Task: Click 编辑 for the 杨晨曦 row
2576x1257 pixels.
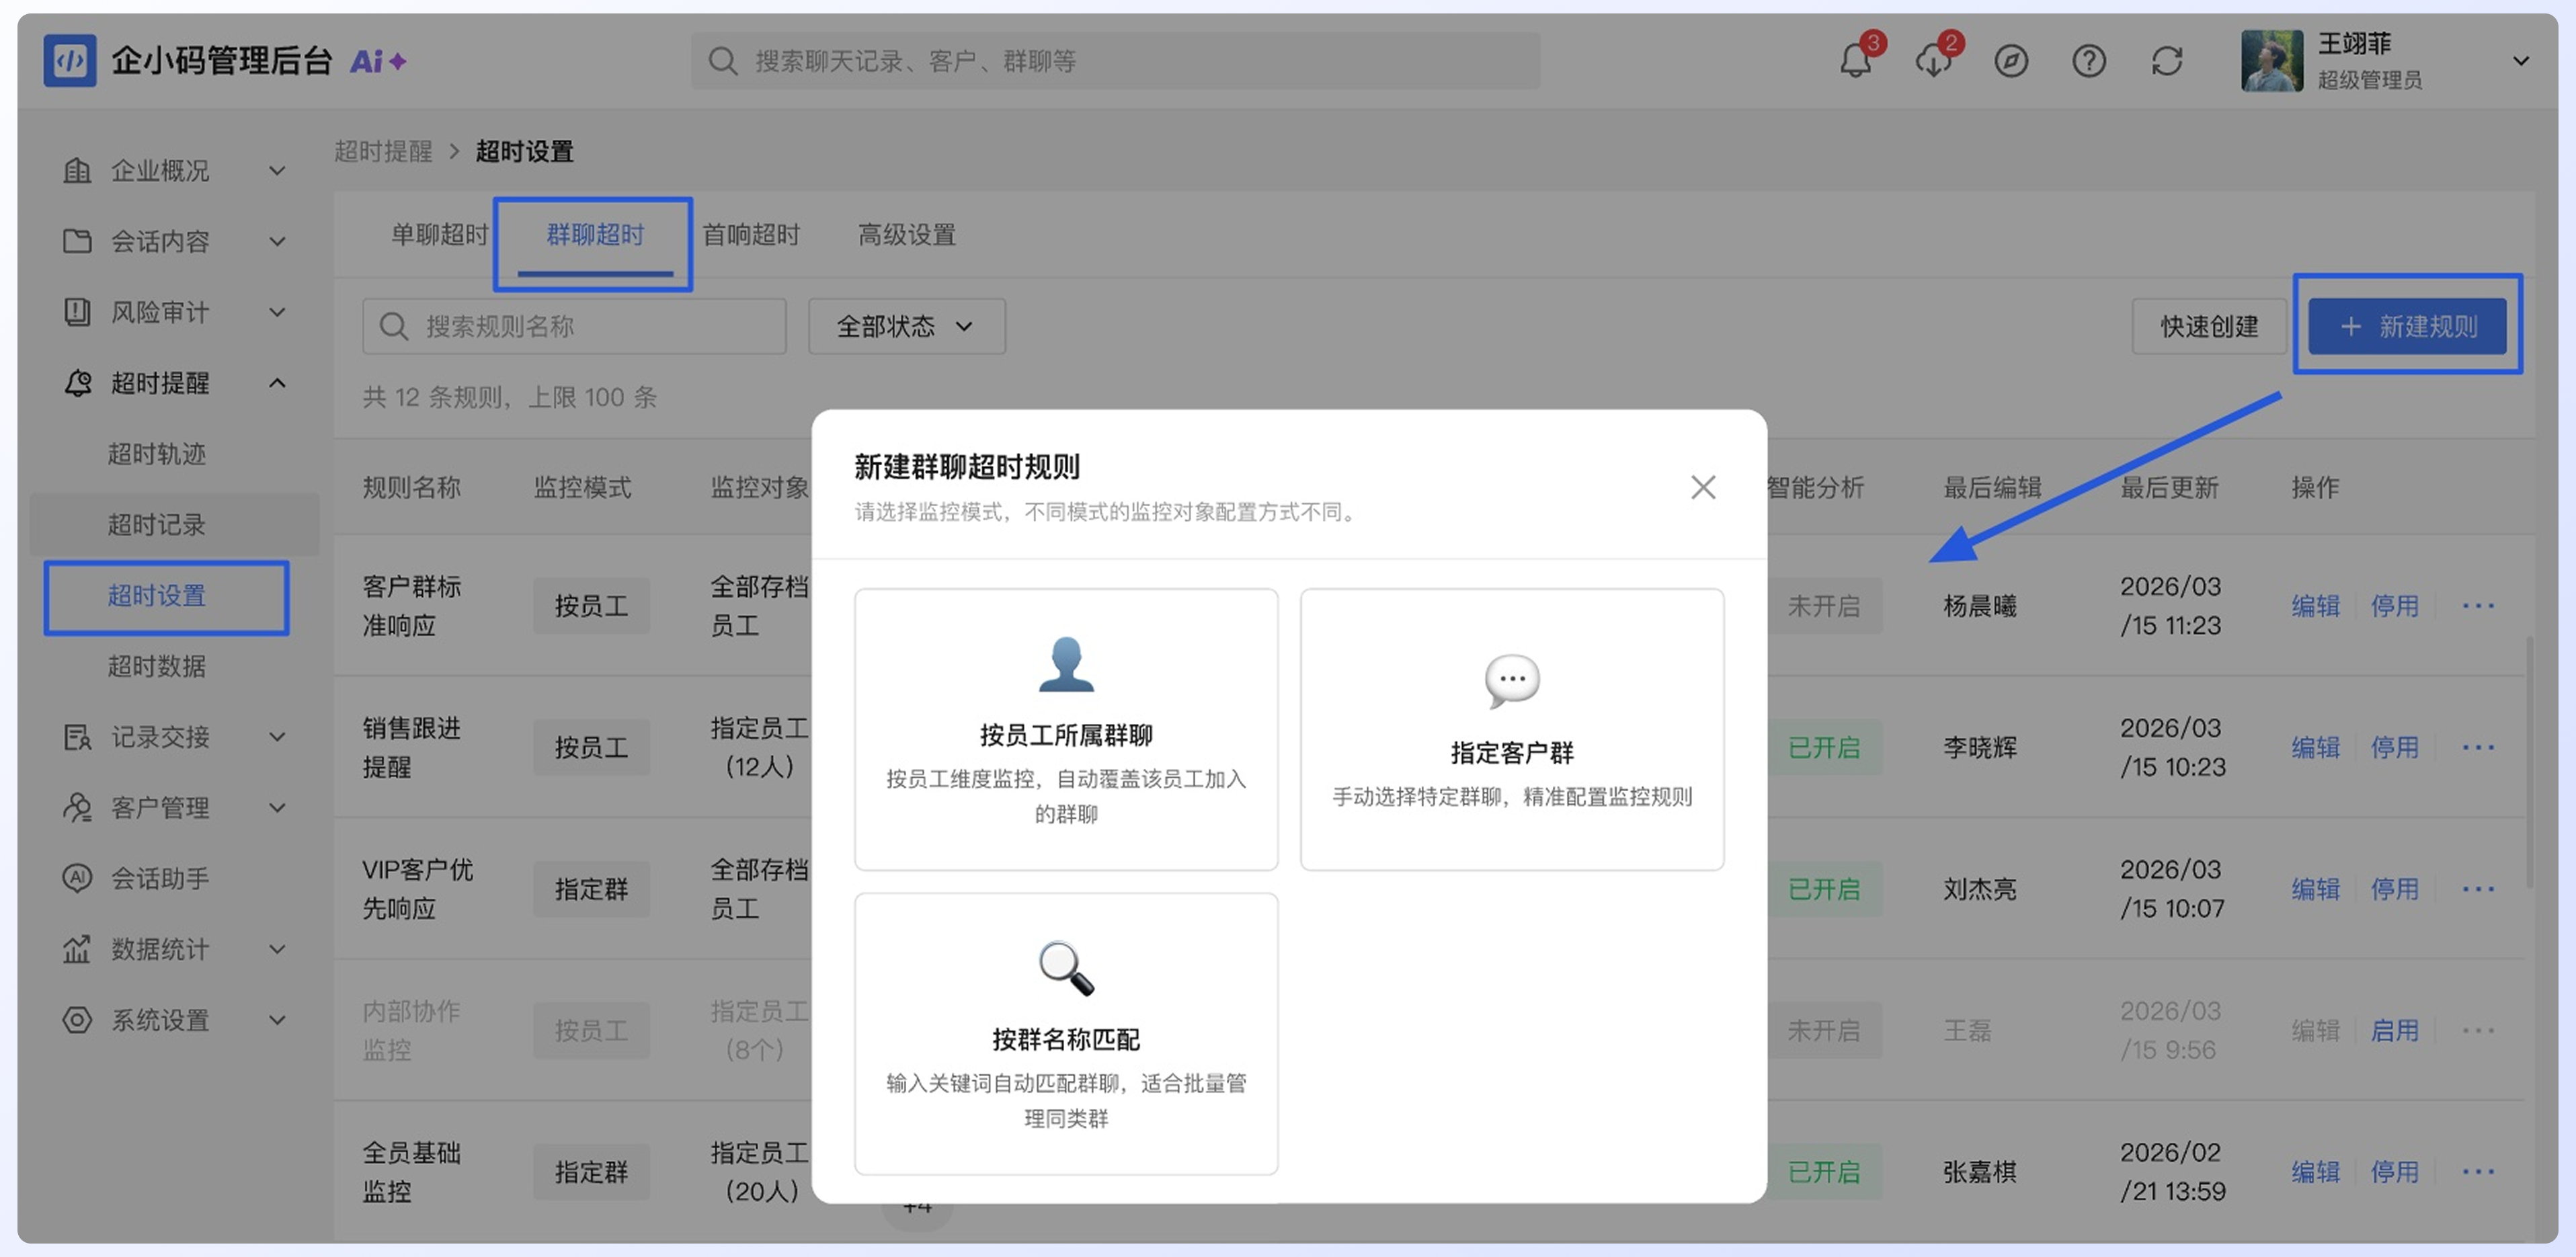Action: (x=2316, y=606)
